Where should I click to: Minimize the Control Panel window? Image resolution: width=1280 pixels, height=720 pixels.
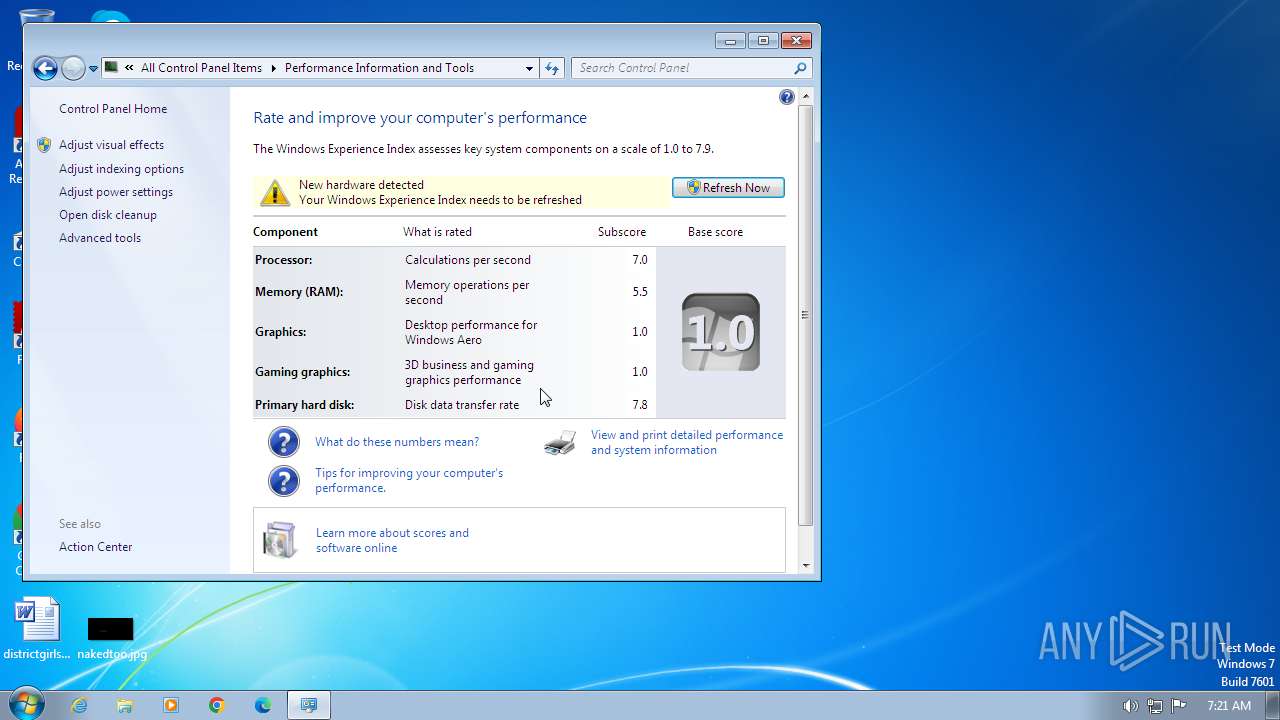(730, 41)
